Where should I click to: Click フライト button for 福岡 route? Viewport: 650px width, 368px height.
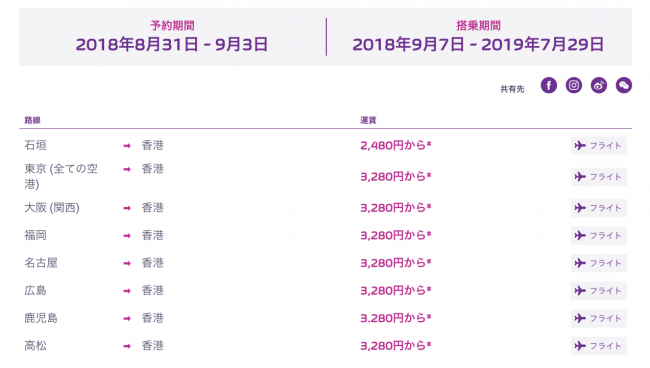[x=599, y=235]
